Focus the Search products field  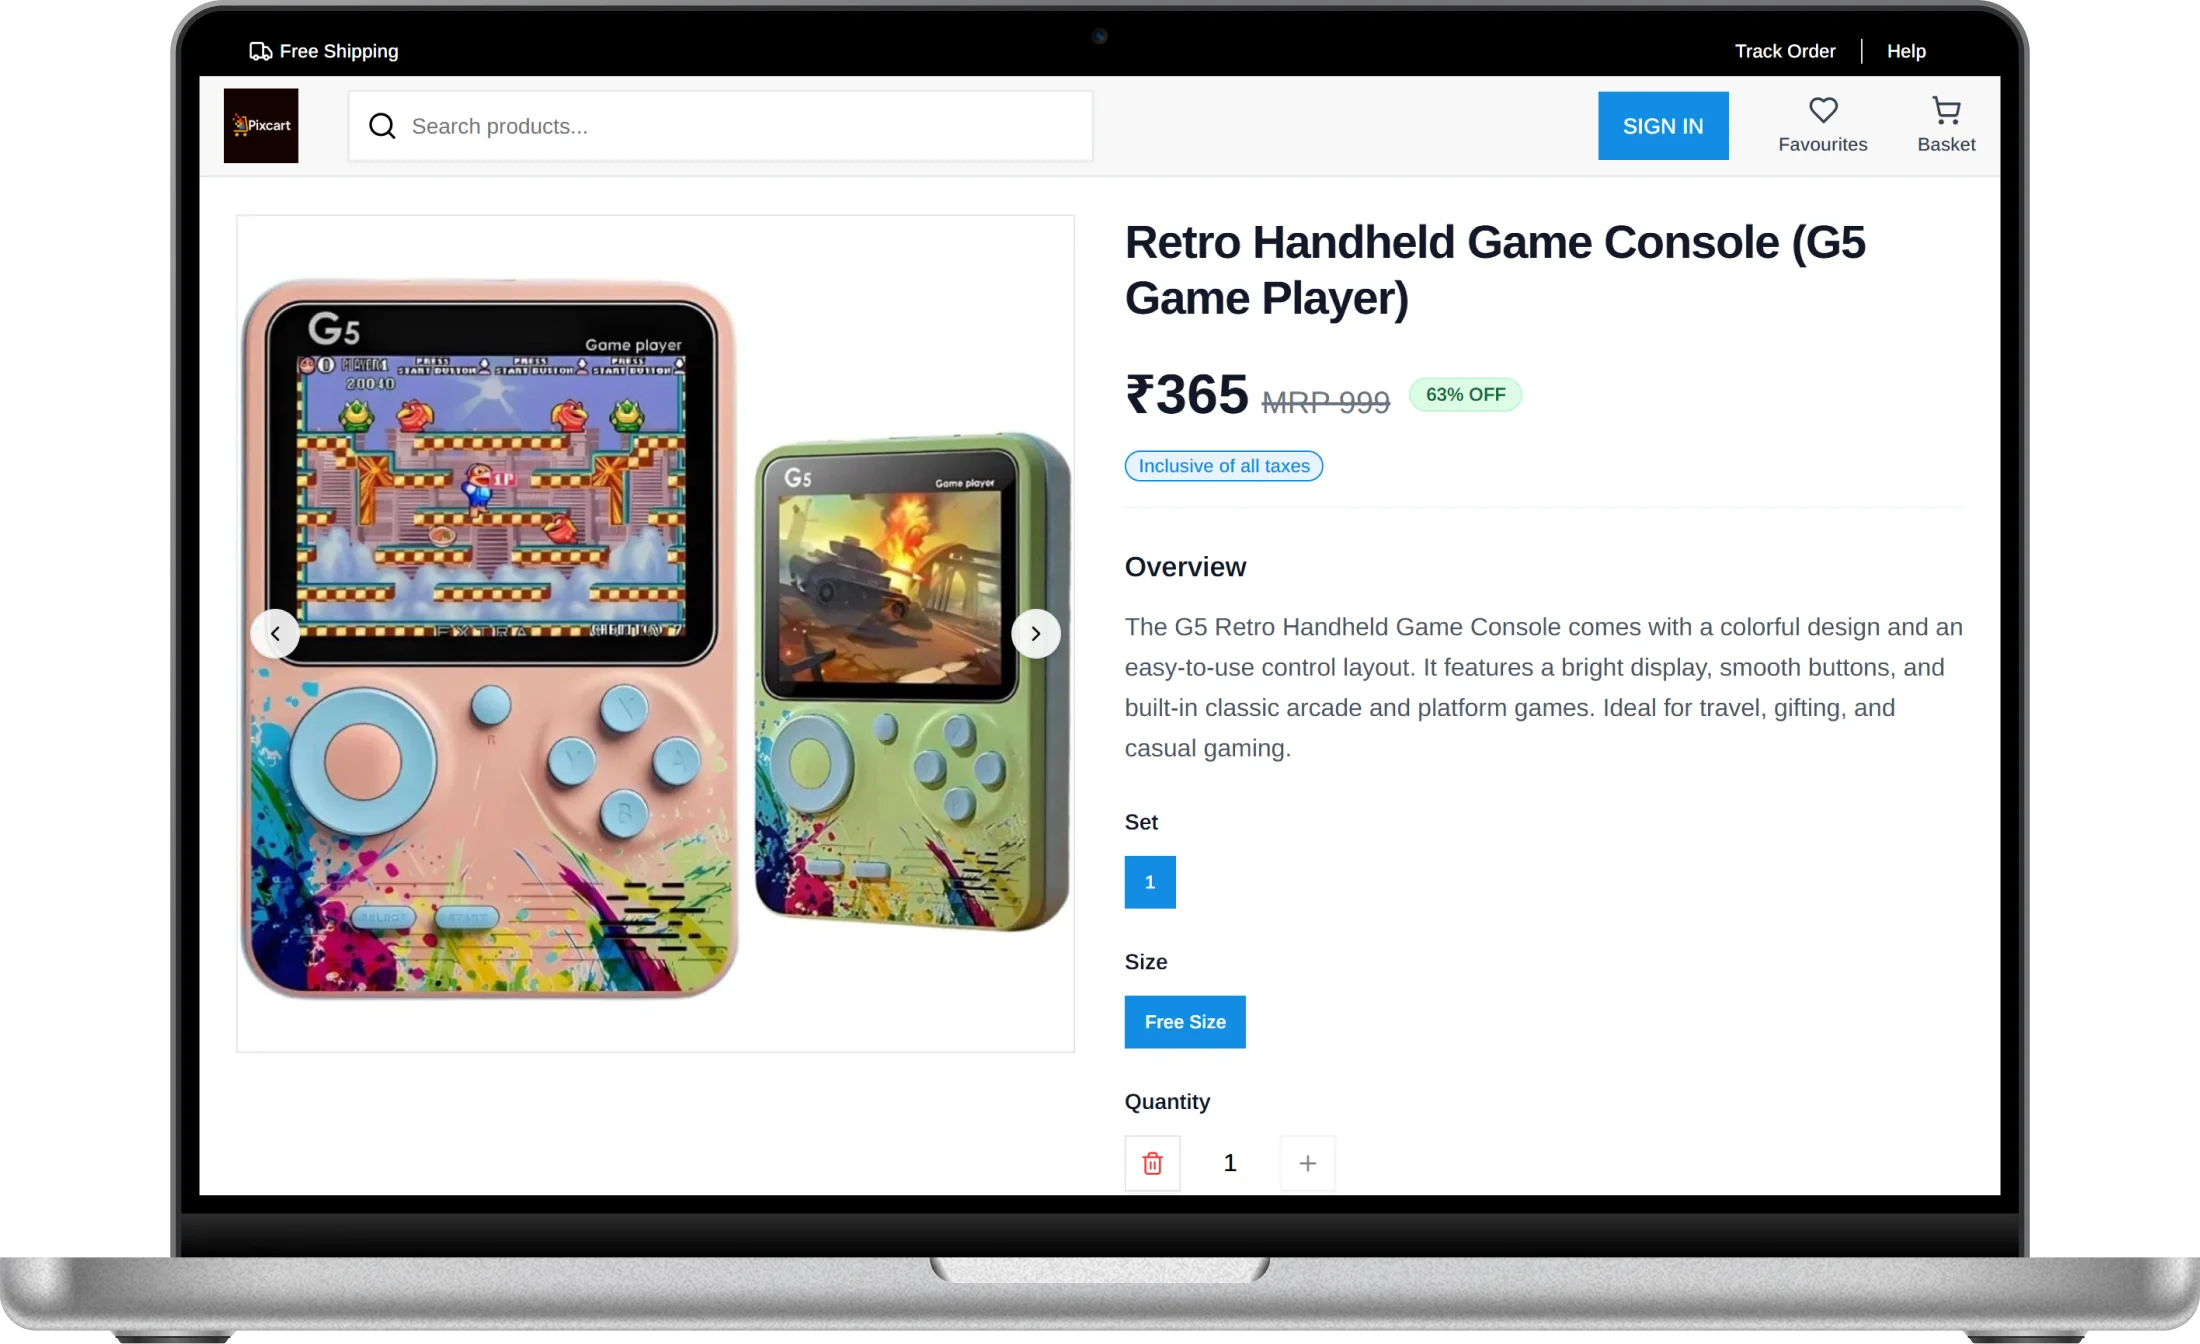pos(721,126)
